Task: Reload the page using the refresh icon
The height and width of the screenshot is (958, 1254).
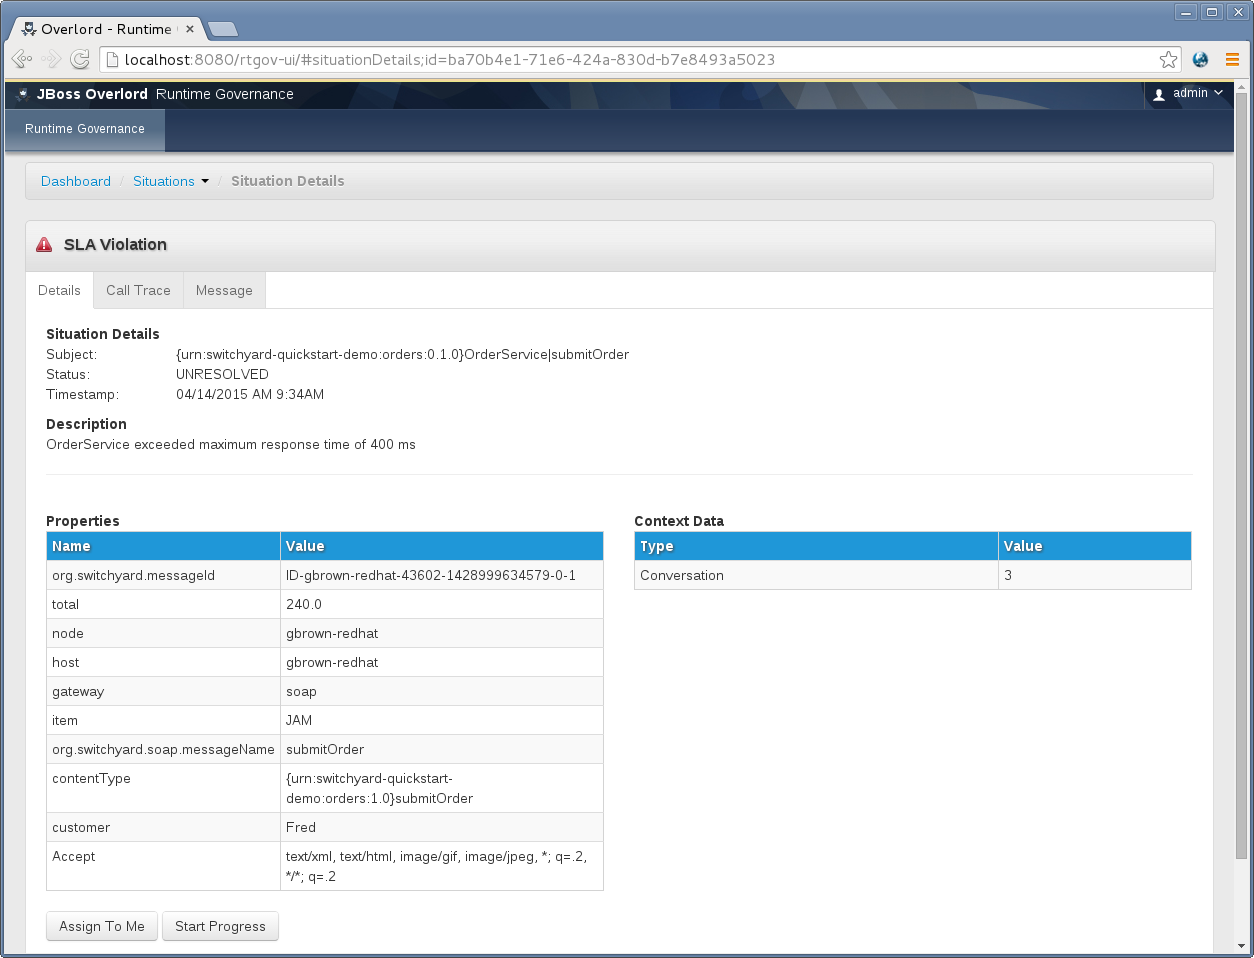Action: (80, 59)
